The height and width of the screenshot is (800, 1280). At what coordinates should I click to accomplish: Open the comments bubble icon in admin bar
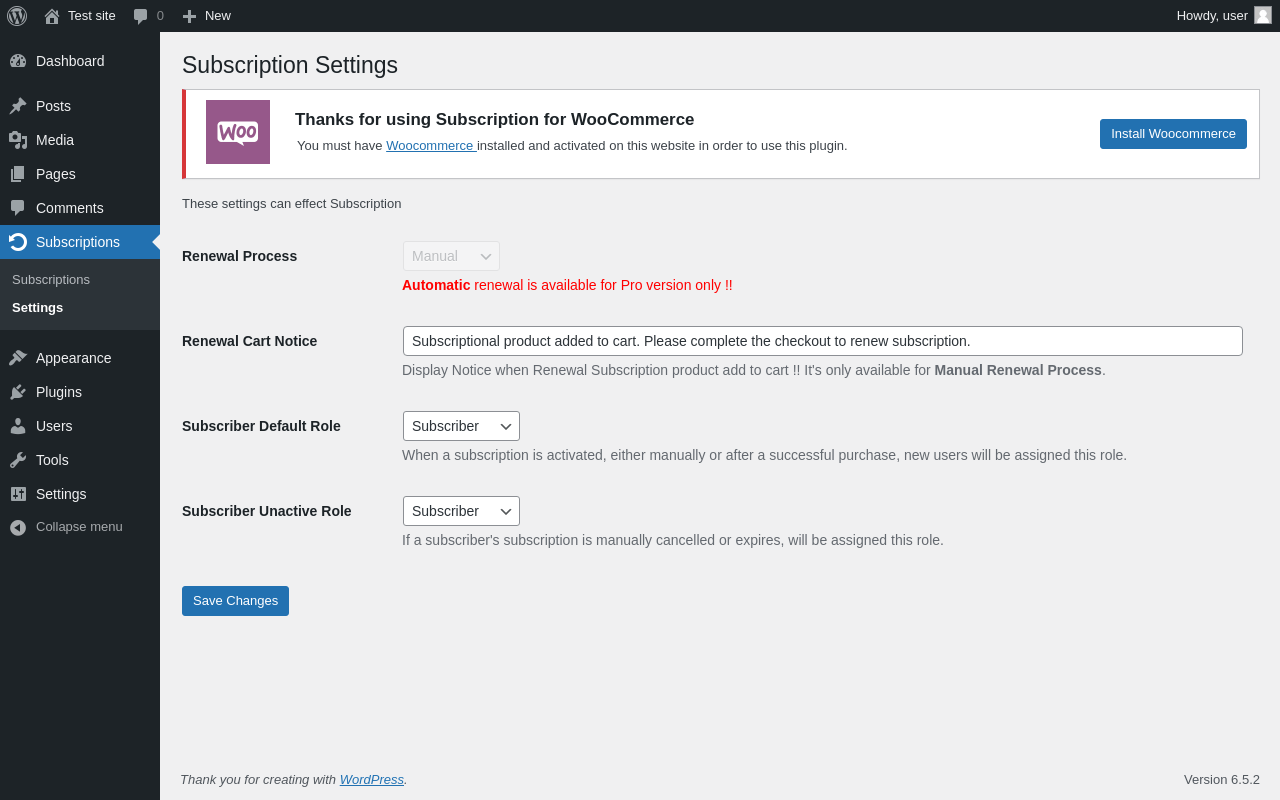141,16
